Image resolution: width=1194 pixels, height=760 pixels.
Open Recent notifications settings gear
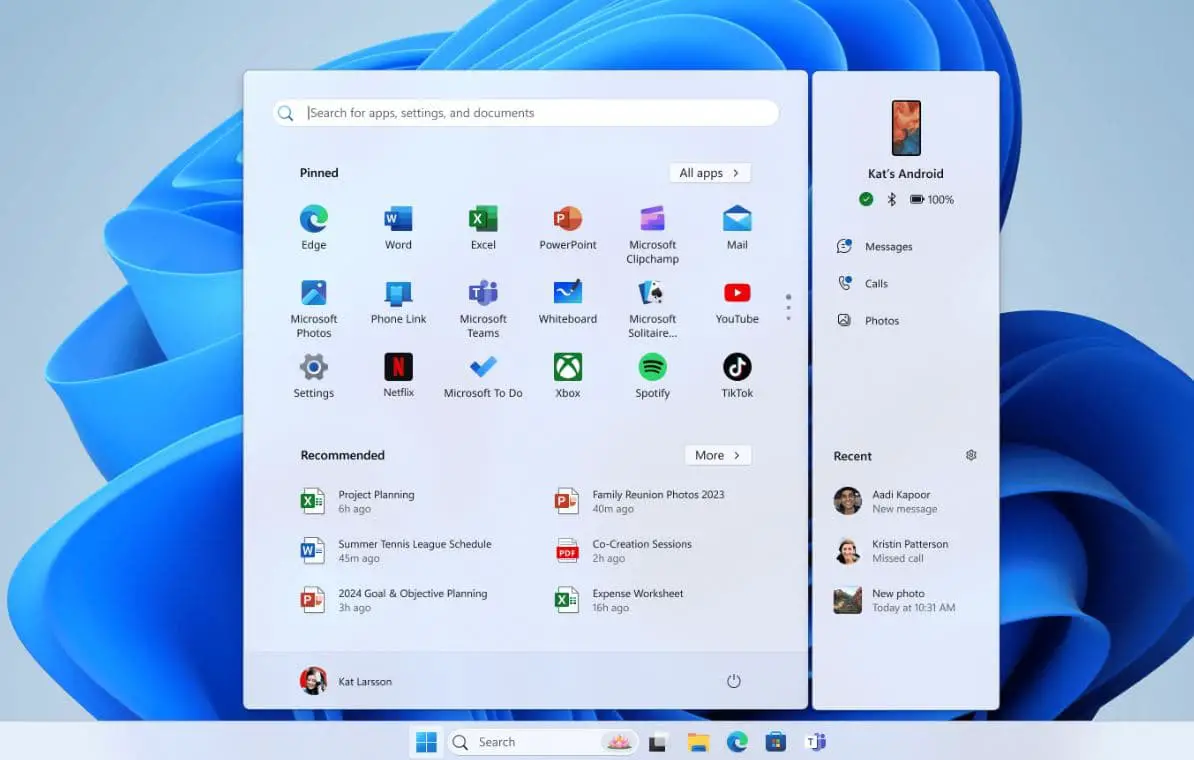970,455
